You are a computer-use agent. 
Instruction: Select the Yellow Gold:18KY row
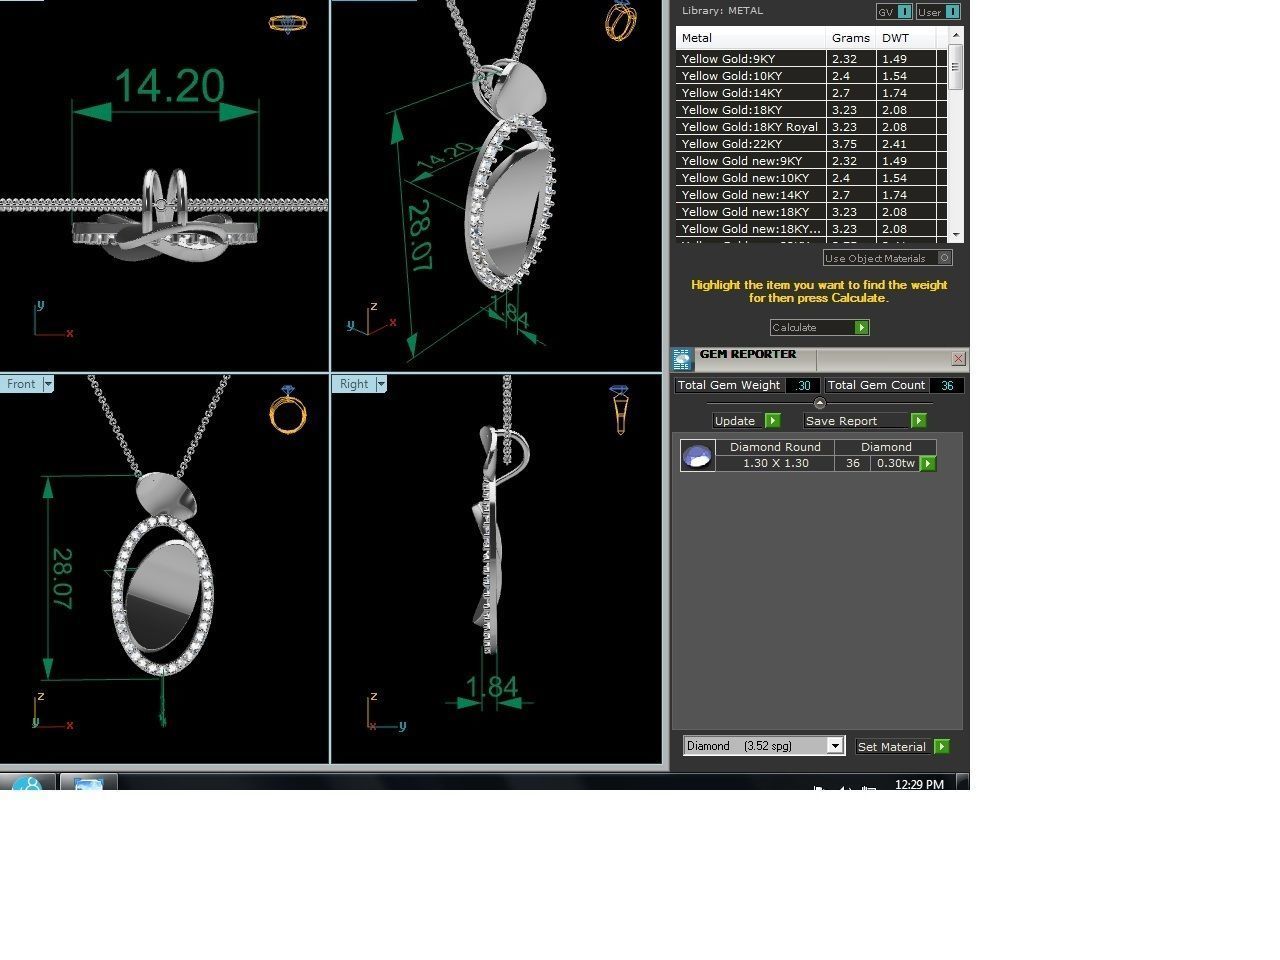coord(811,110)
